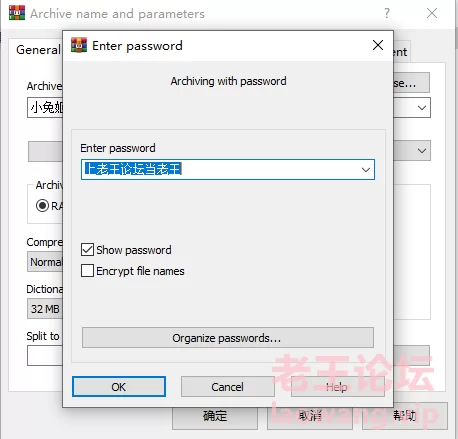This screenshot has width=458, height=439.
Task: Click the question mark help icon in title bar
Action: coord(387,13)
